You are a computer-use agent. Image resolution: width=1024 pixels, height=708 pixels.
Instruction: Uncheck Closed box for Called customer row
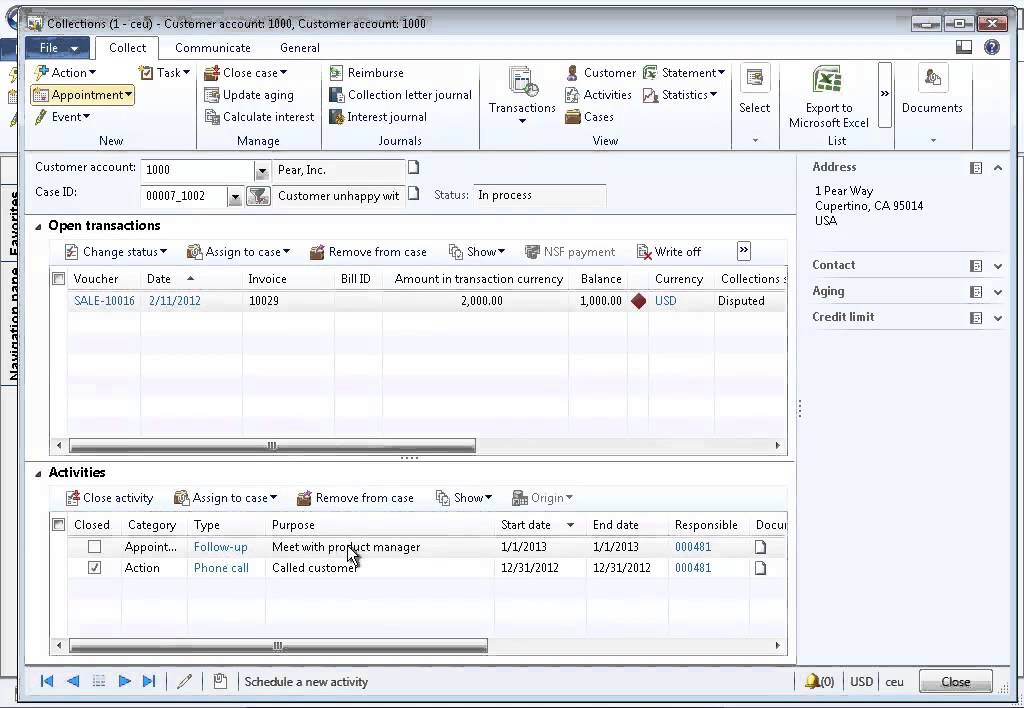[x=95, y=568]
